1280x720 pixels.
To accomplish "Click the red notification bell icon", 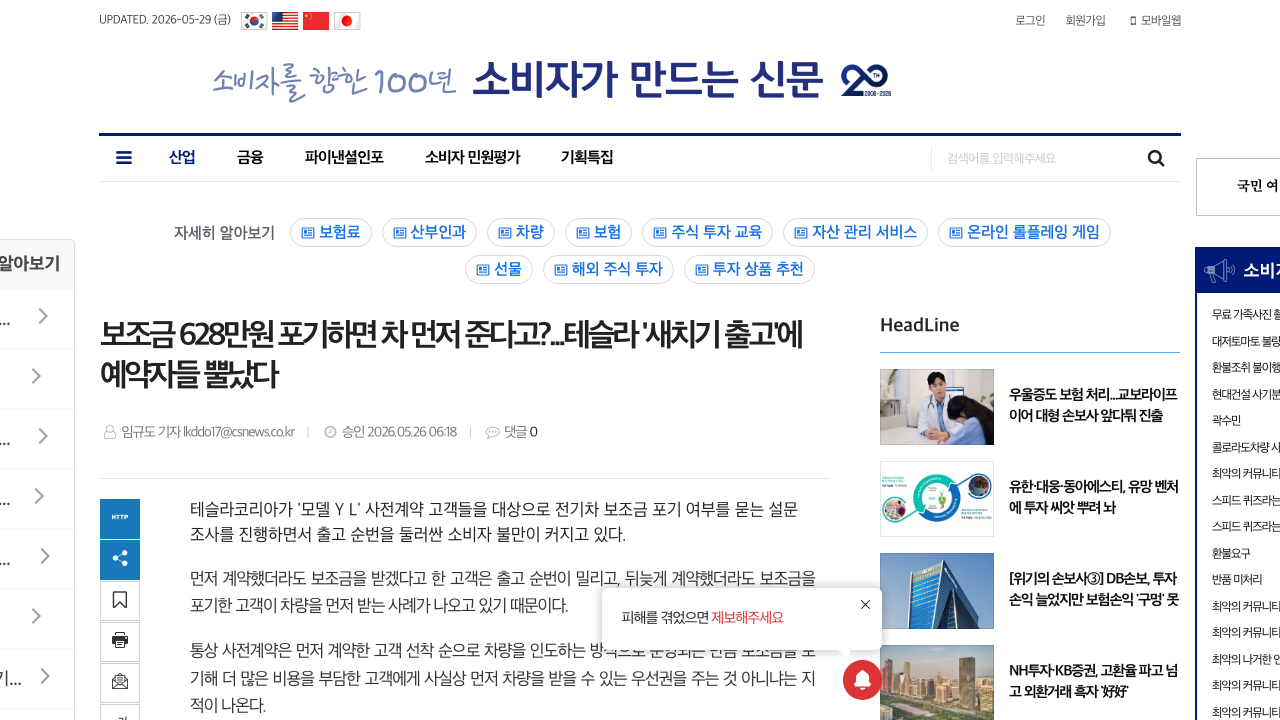I will point(862,680).
